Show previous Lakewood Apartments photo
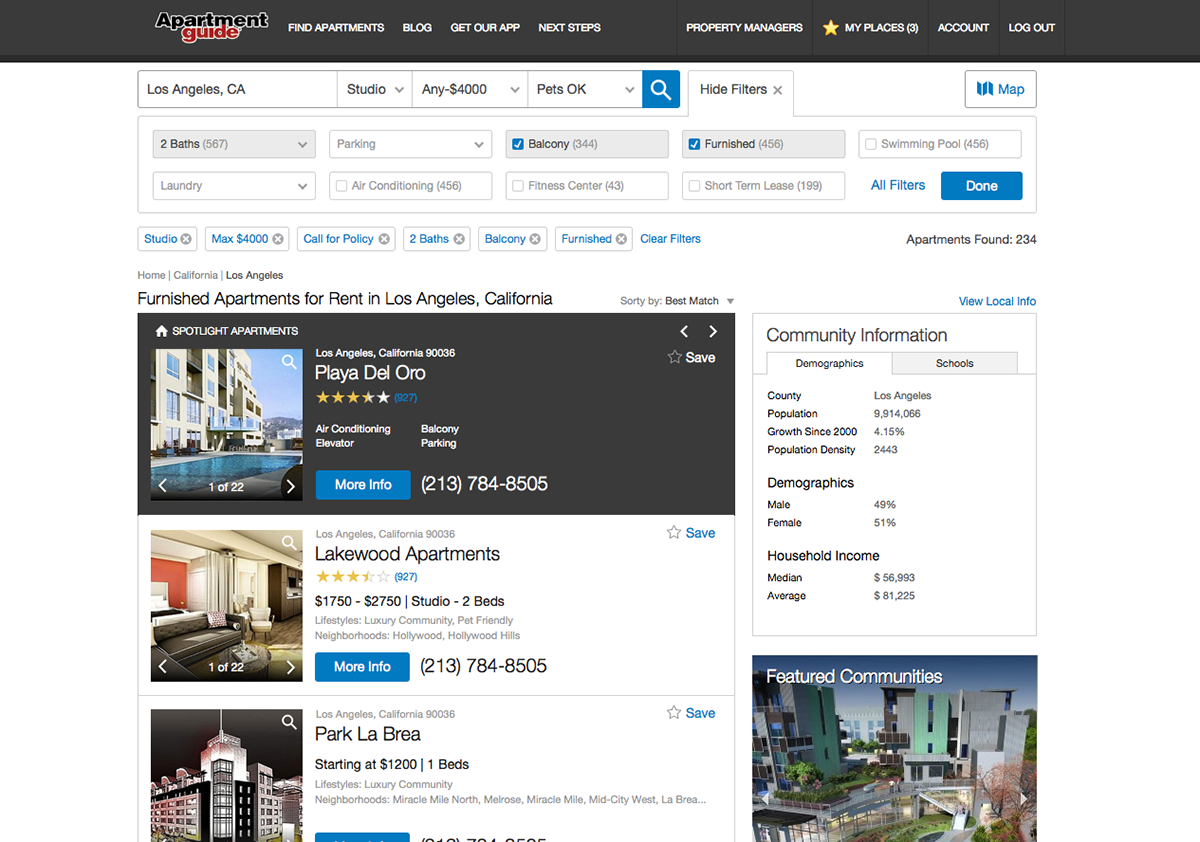Screen dimensions: 1200x842 click(163, 666)
